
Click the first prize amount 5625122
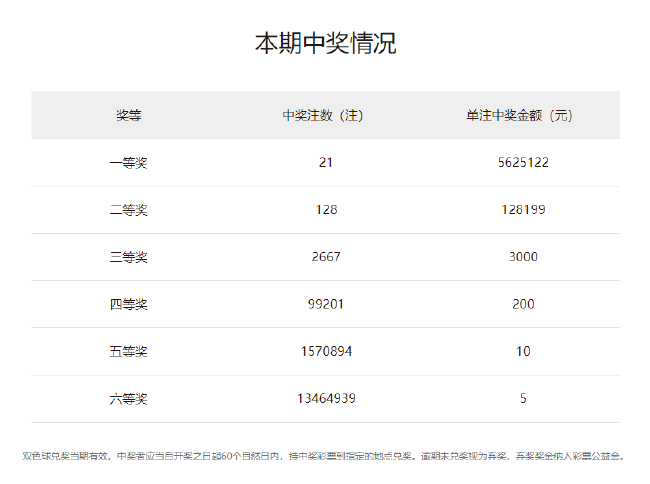click(x=522, y=162)
